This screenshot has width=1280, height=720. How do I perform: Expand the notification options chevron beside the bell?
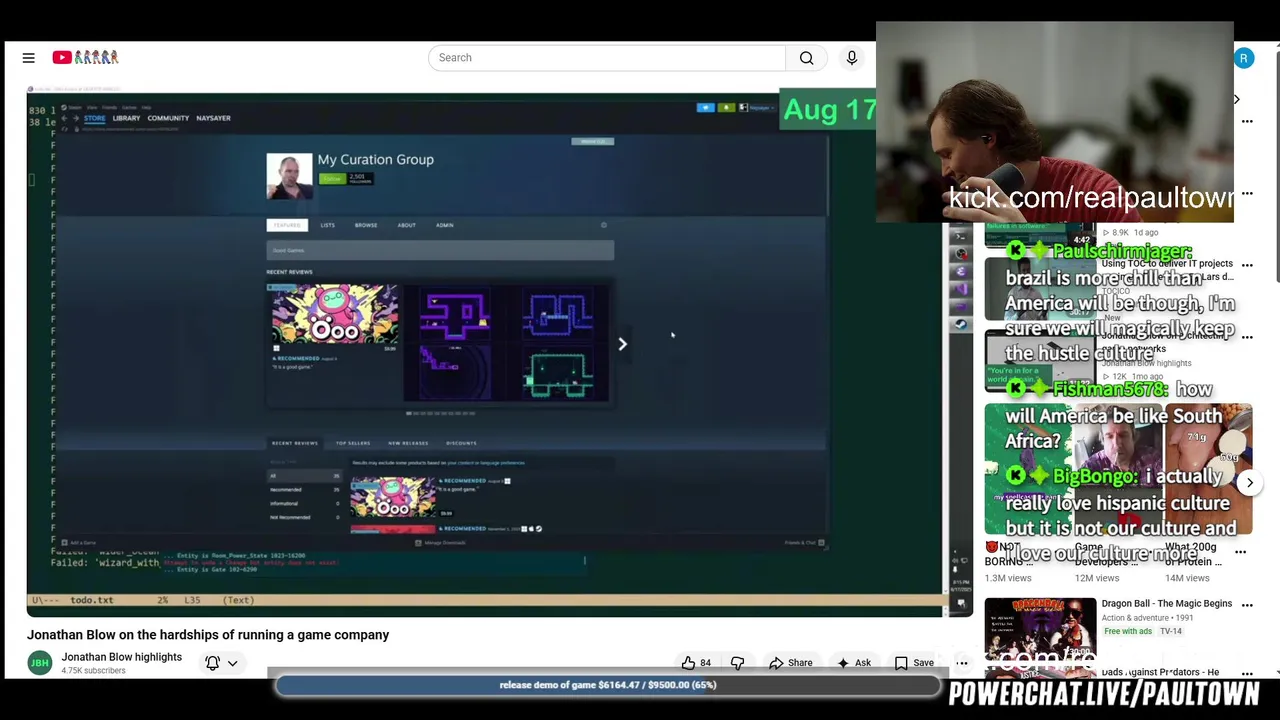232,663
